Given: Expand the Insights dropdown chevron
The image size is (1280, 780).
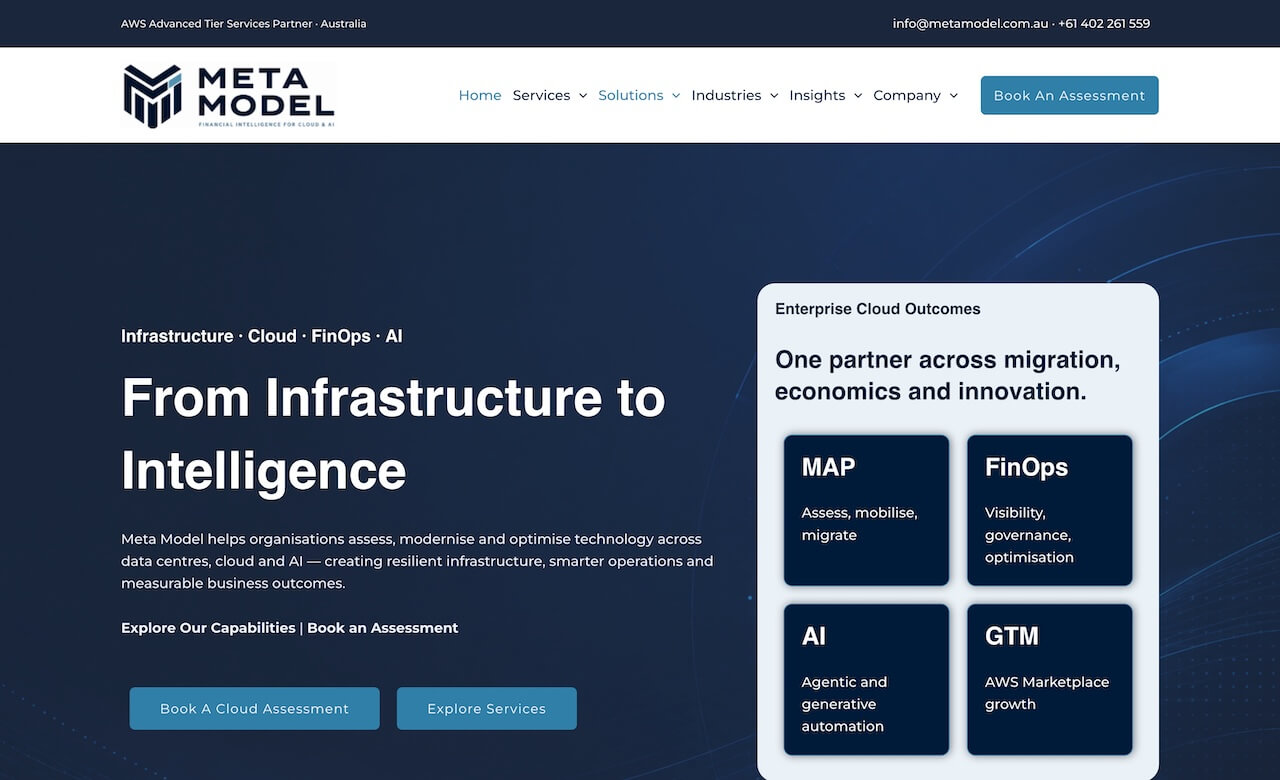Looking at the screenshot, I should (858, 96).
